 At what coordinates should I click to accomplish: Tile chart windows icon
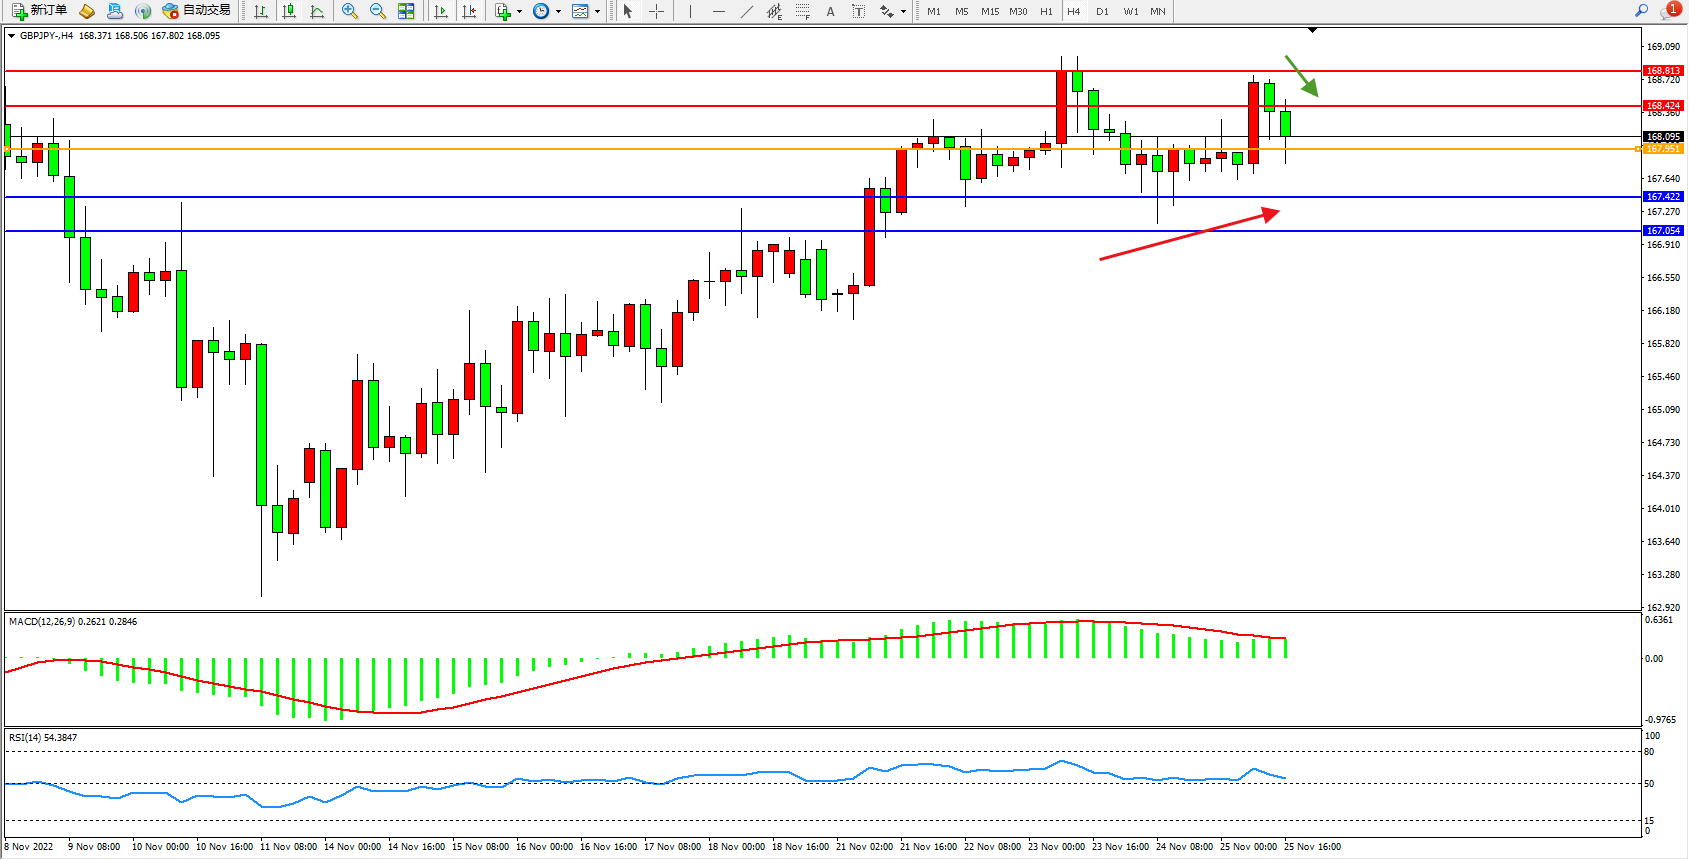tap(406, 11)
